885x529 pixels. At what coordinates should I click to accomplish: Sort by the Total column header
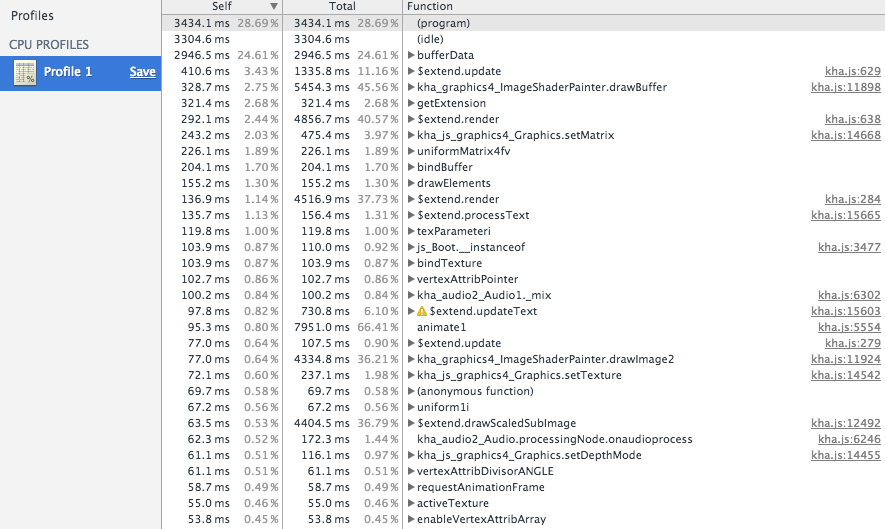point(342,6)
